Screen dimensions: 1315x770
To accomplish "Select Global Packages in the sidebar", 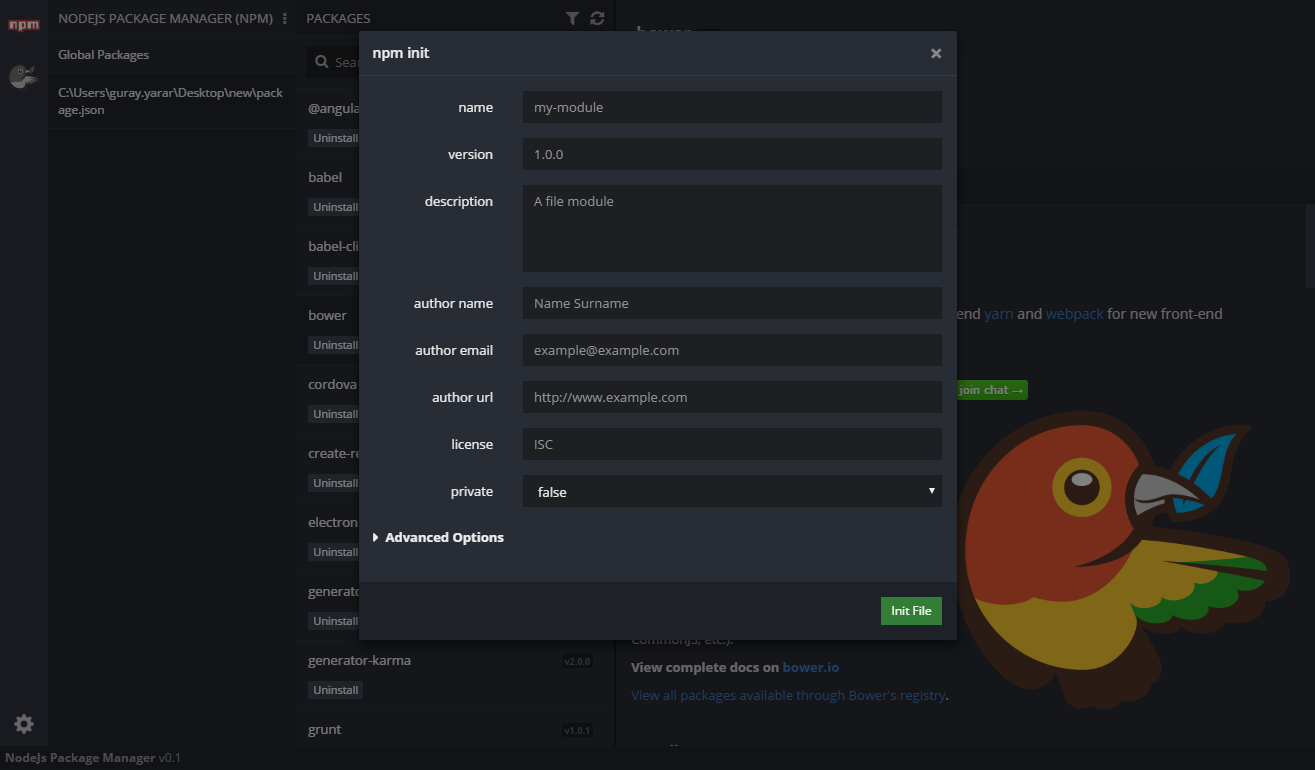I will click(172, 55).
